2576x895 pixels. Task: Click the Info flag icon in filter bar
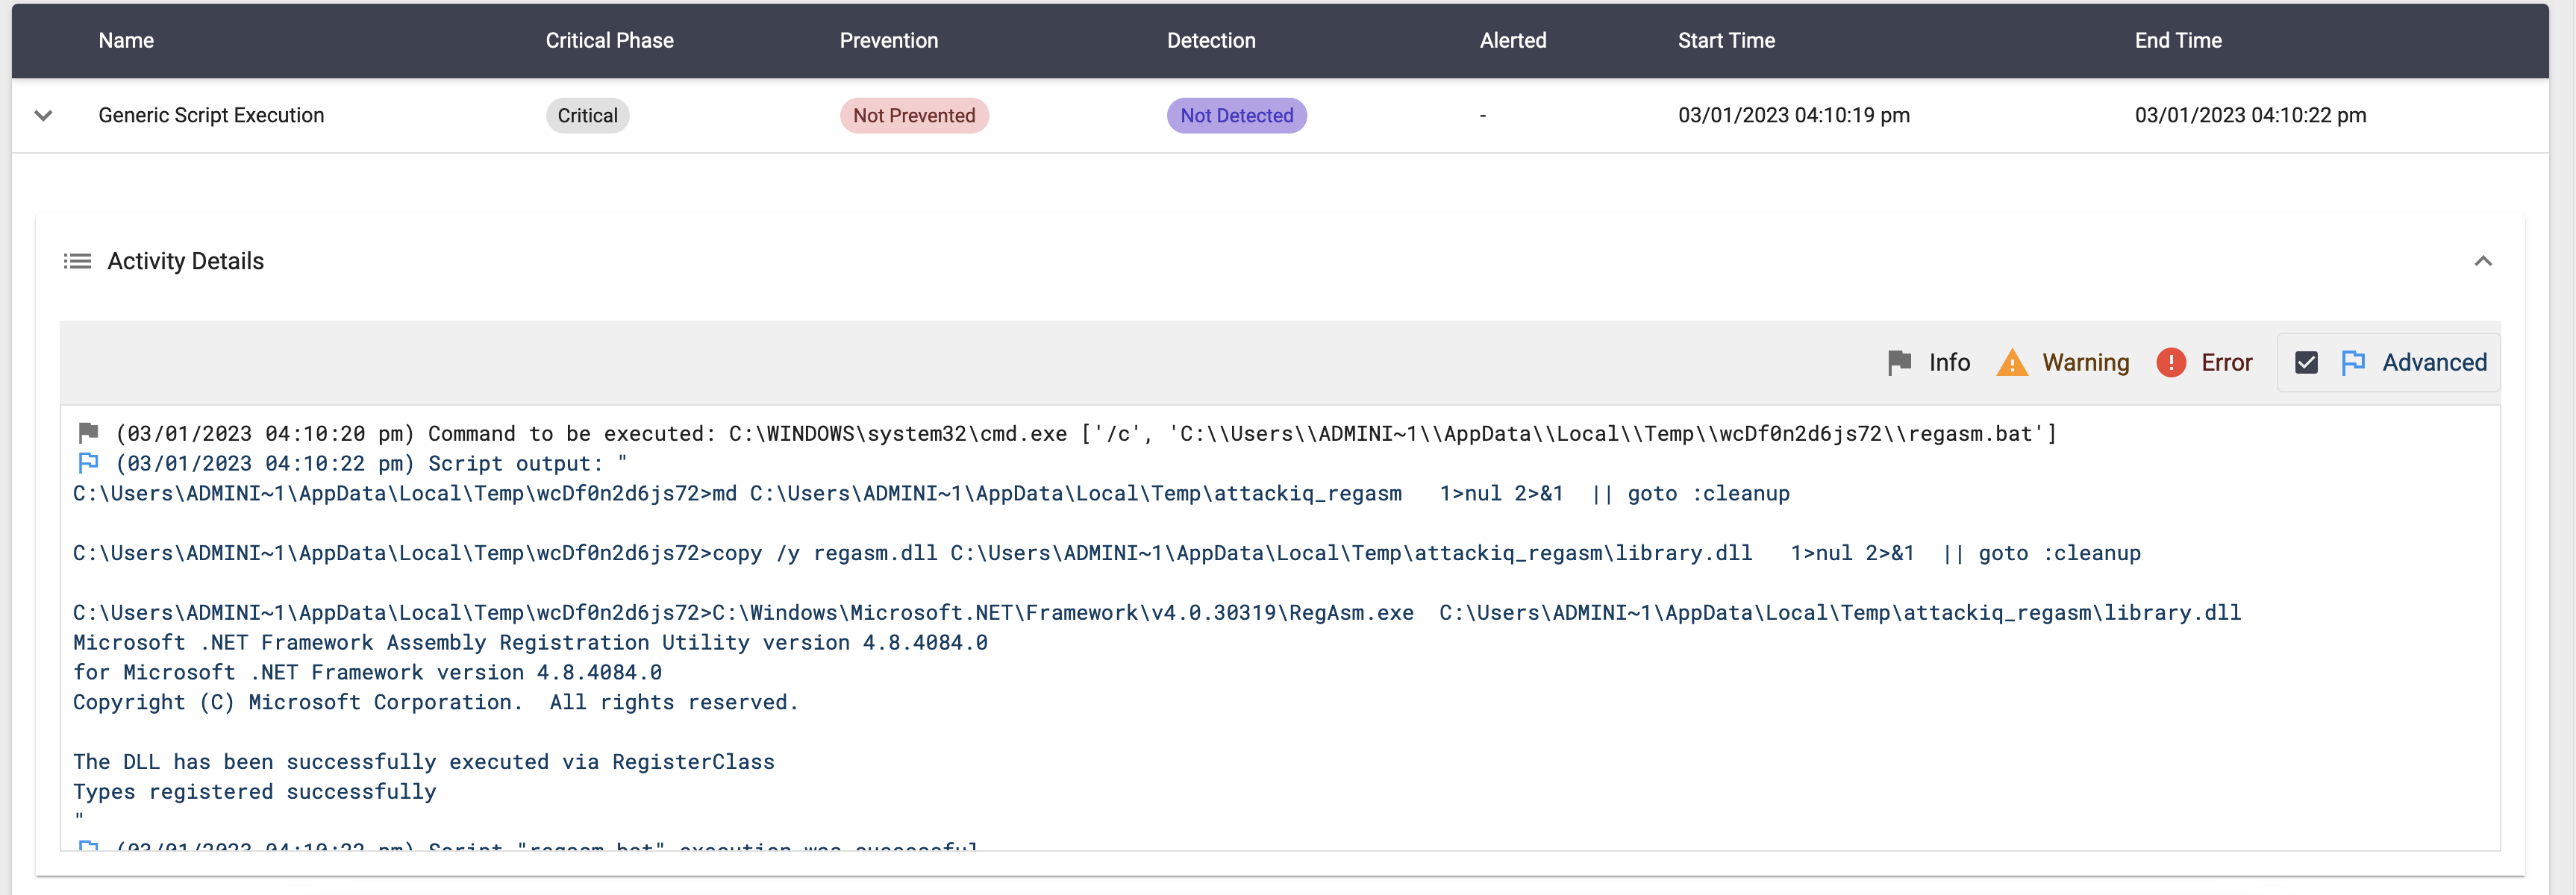click(x=1899, y=362)
